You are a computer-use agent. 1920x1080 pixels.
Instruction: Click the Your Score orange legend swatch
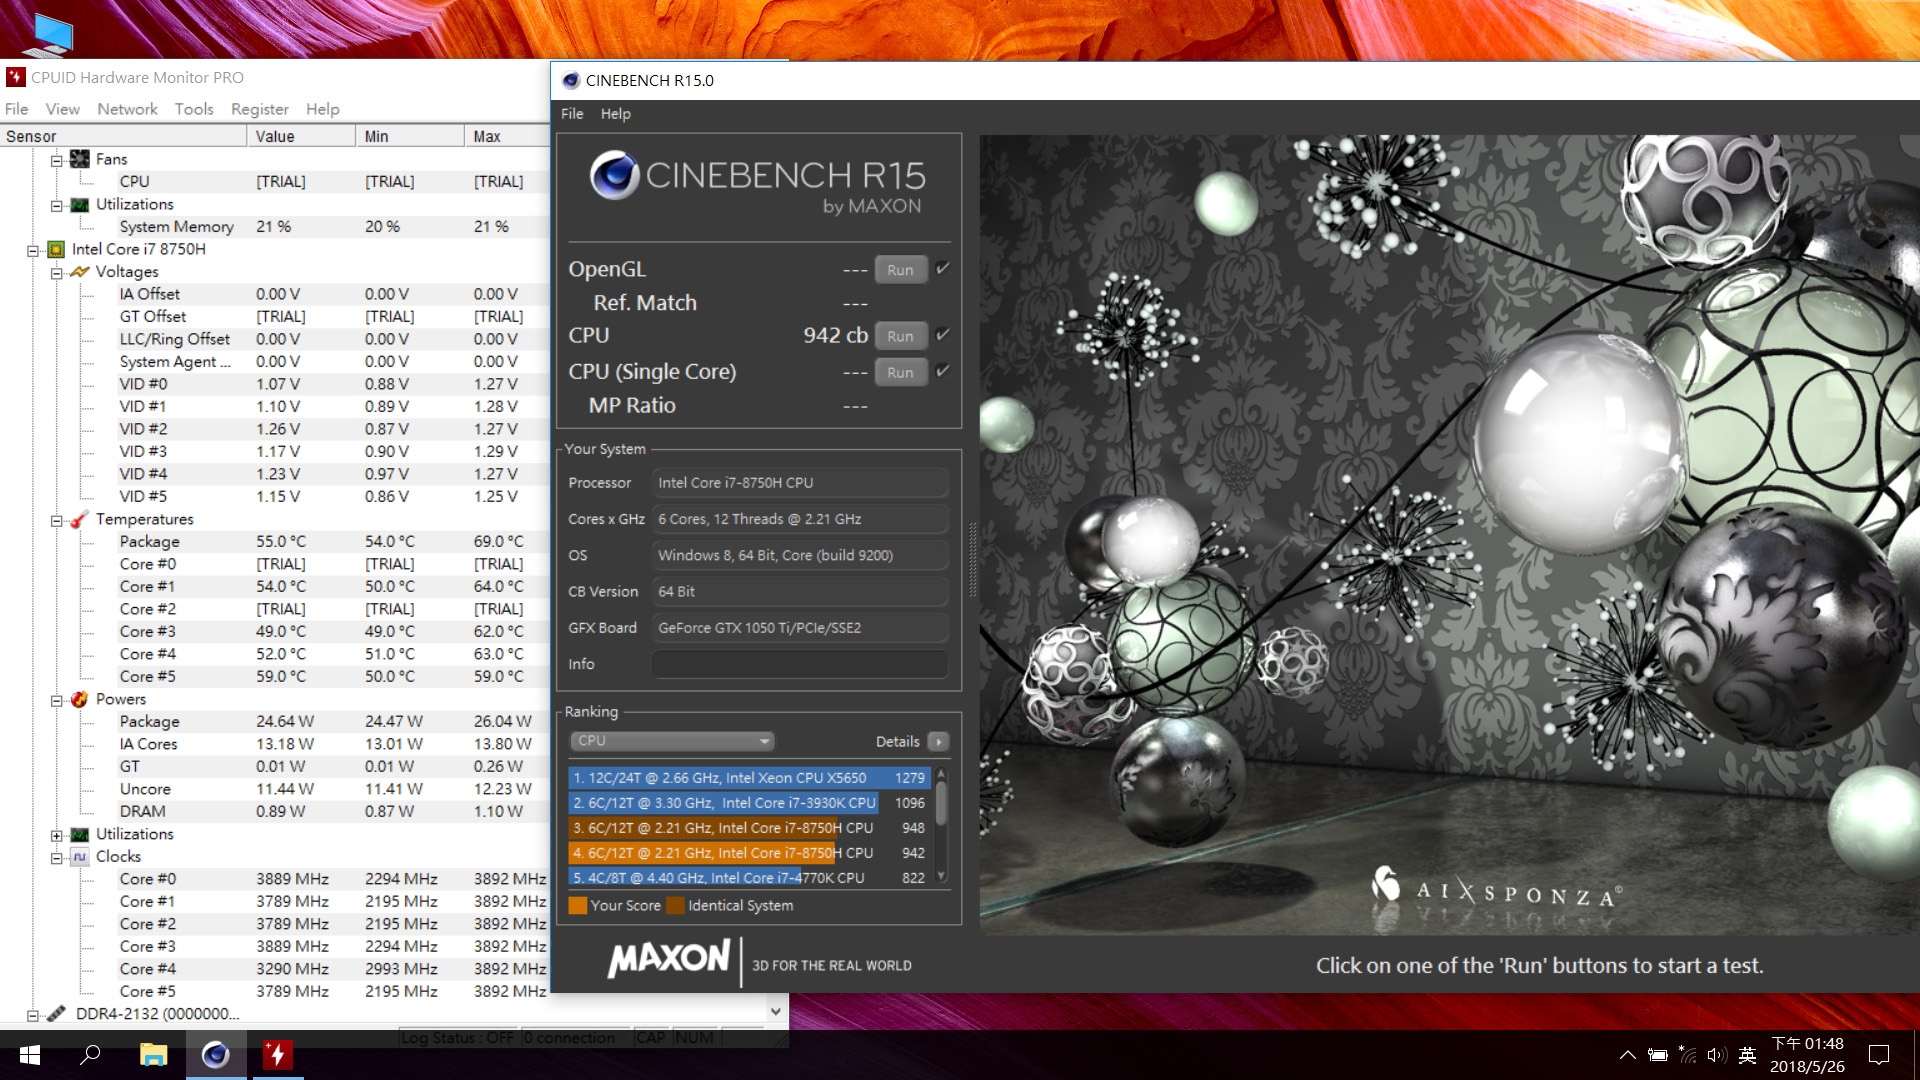[x=577, y=905]
